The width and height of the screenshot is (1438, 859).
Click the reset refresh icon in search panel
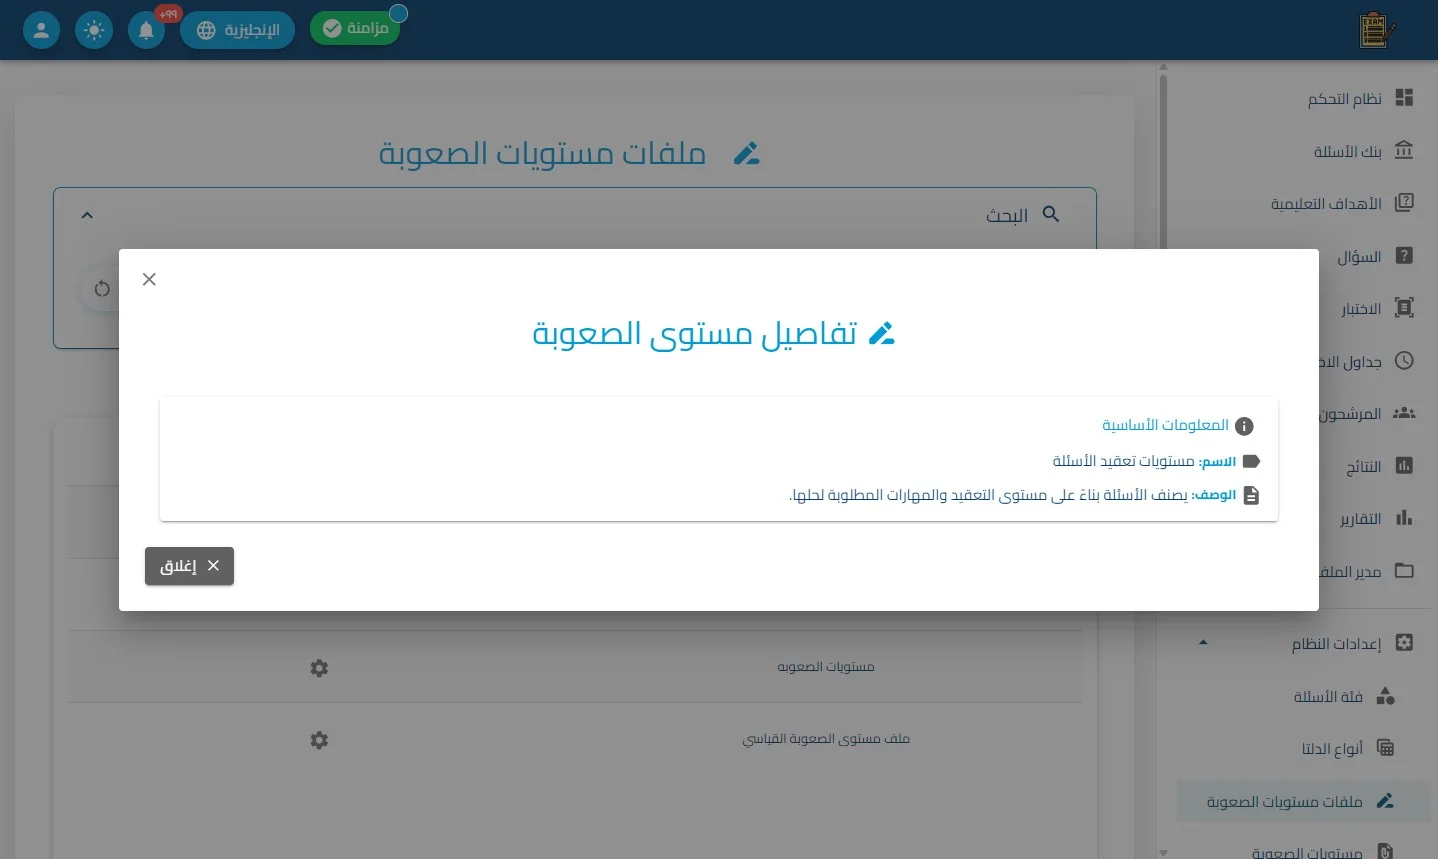click(x=102, y=289)
